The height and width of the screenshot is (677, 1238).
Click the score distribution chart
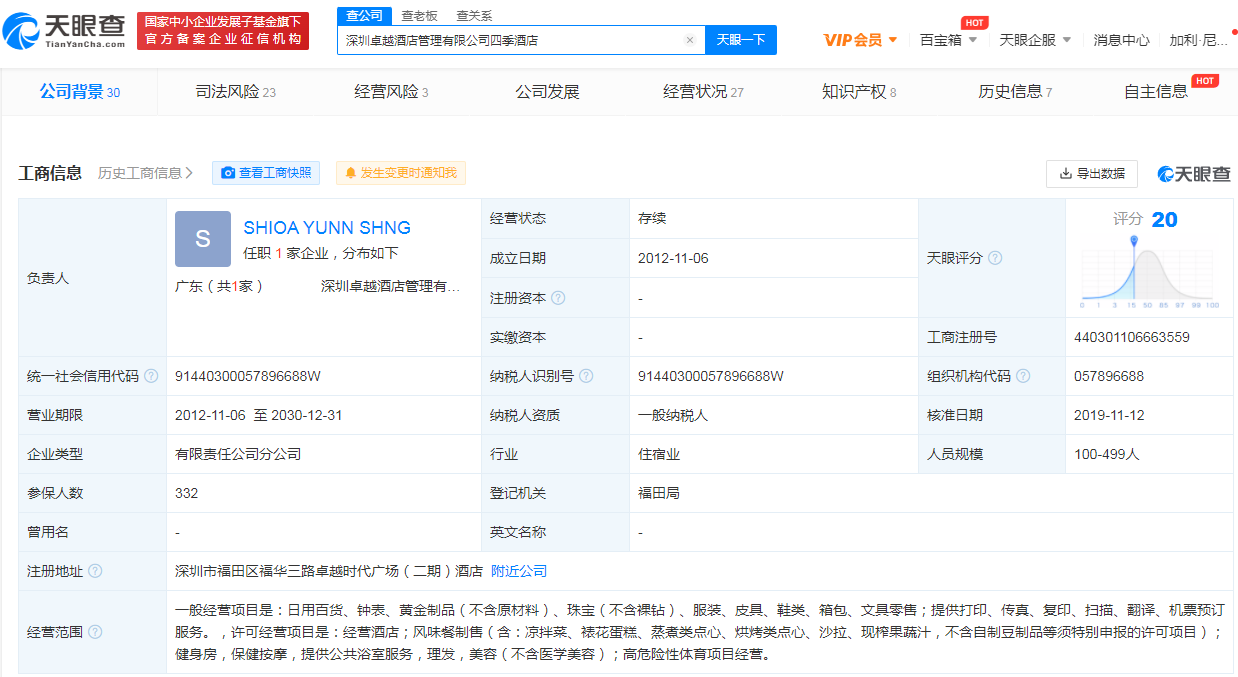1150,271
